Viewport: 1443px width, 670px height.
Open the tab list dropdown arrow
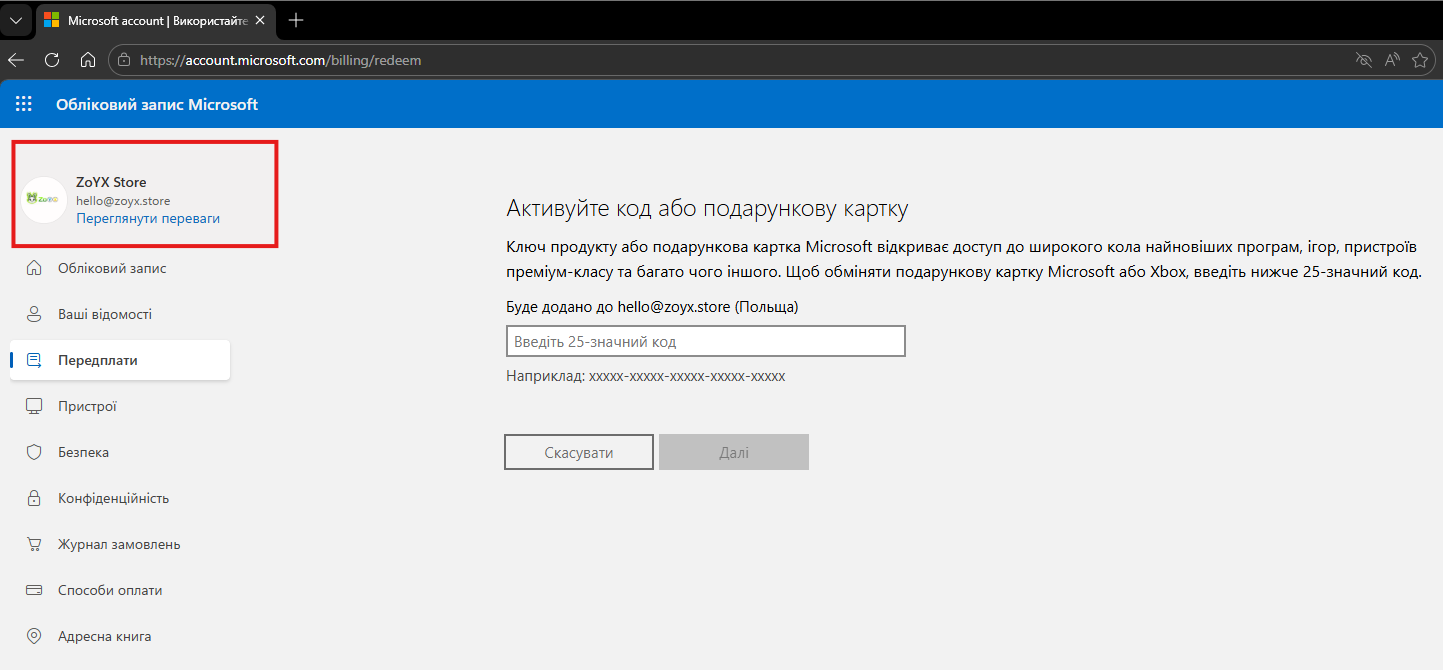pos(15,20)
